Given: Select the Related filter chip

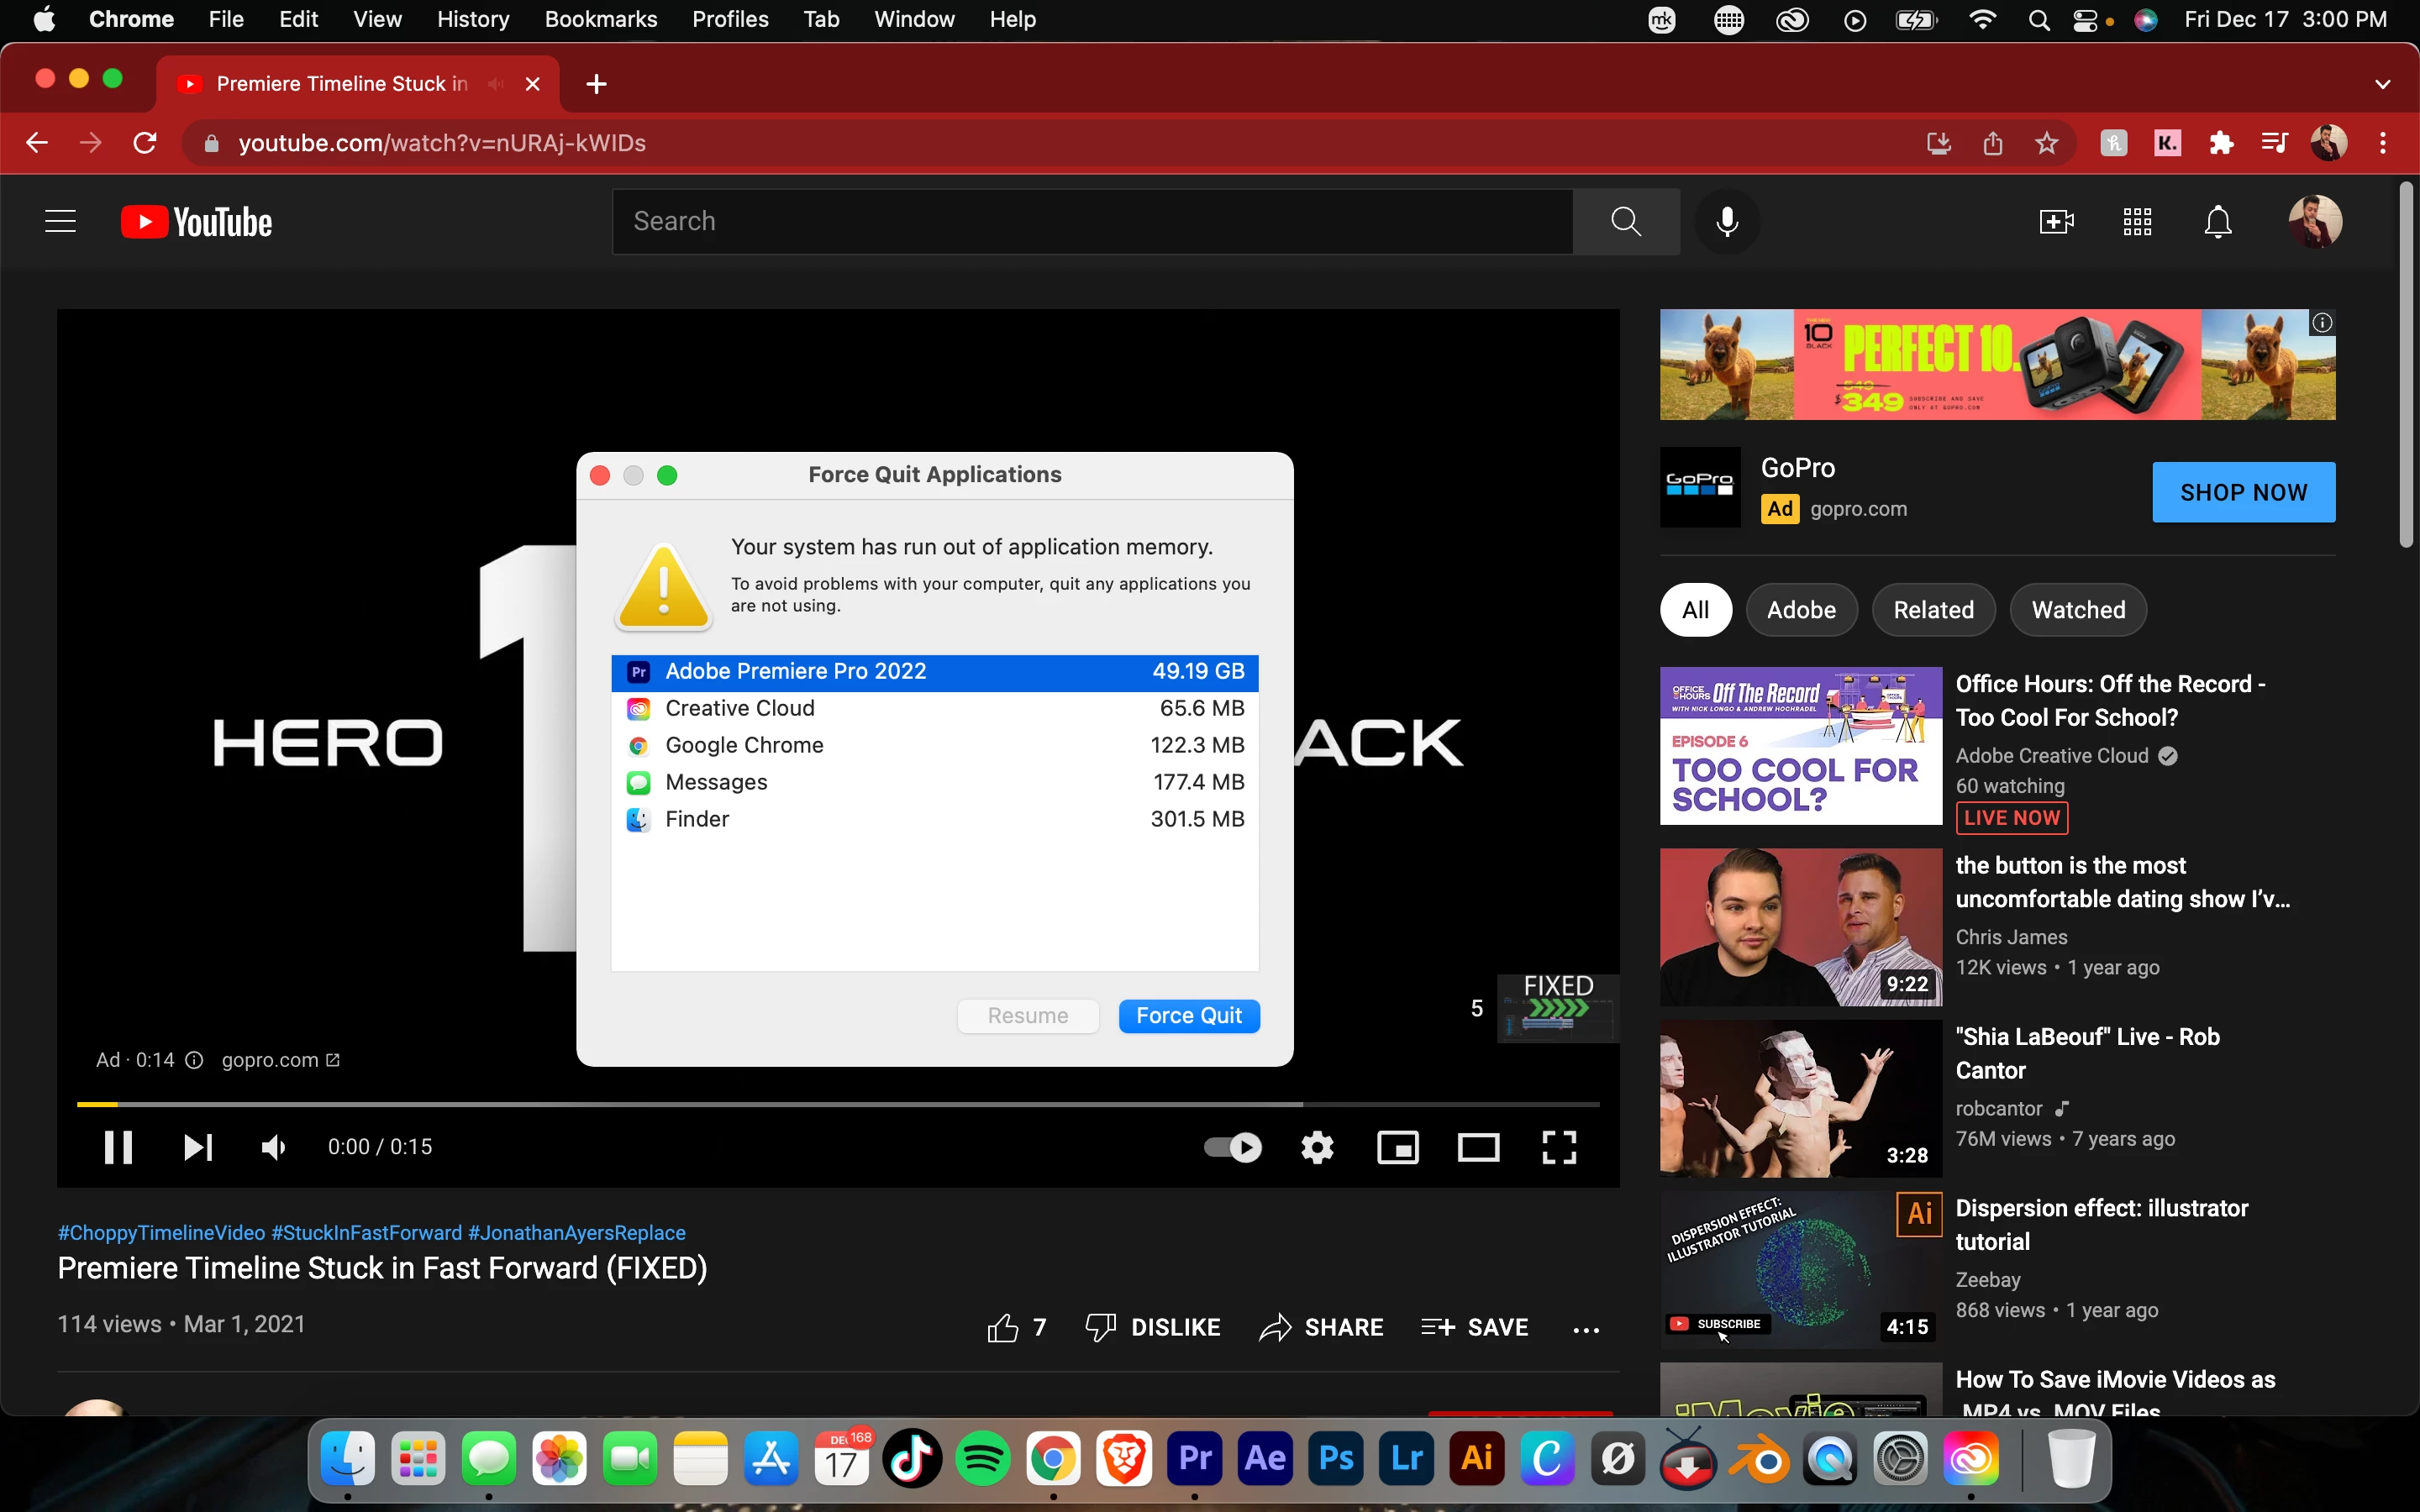Looking at the screenshot, I should click(1934, 610).
